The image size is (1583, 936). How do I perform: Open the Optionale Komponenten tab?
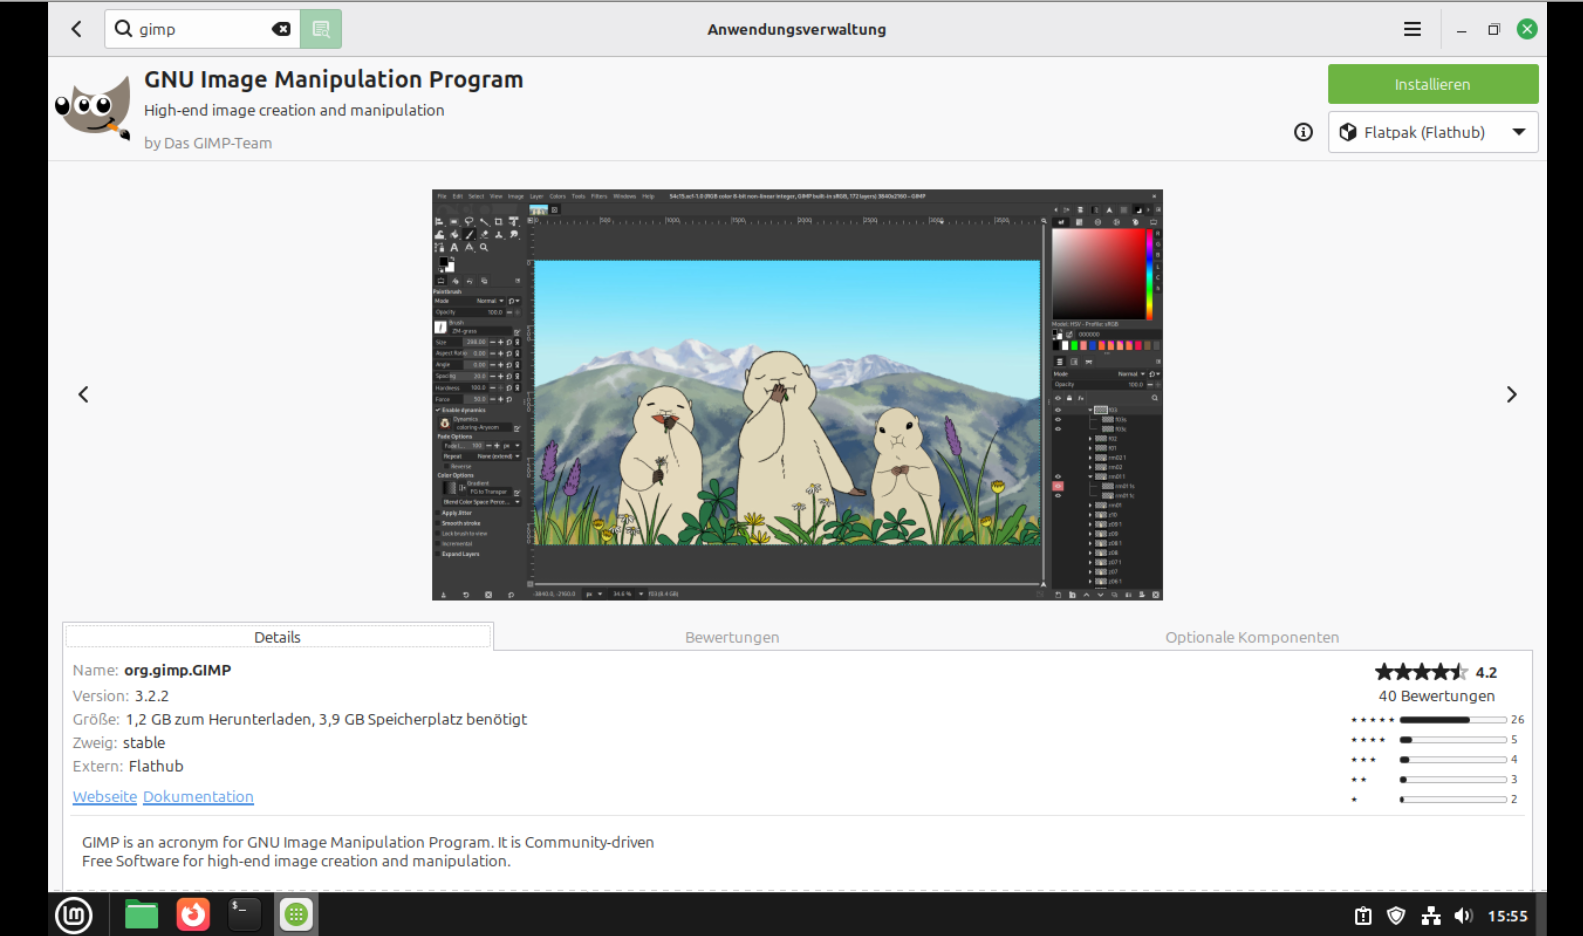1251,637
